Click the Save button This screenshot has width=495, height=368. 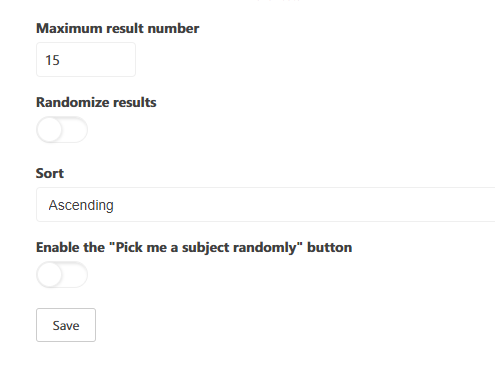[66, 325]
